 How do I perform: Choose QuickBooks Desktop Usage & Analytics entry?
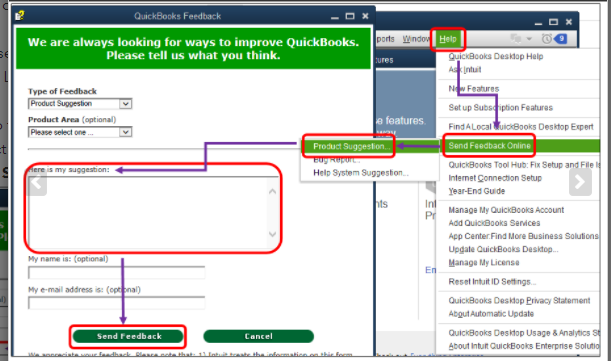coord(524,333)
